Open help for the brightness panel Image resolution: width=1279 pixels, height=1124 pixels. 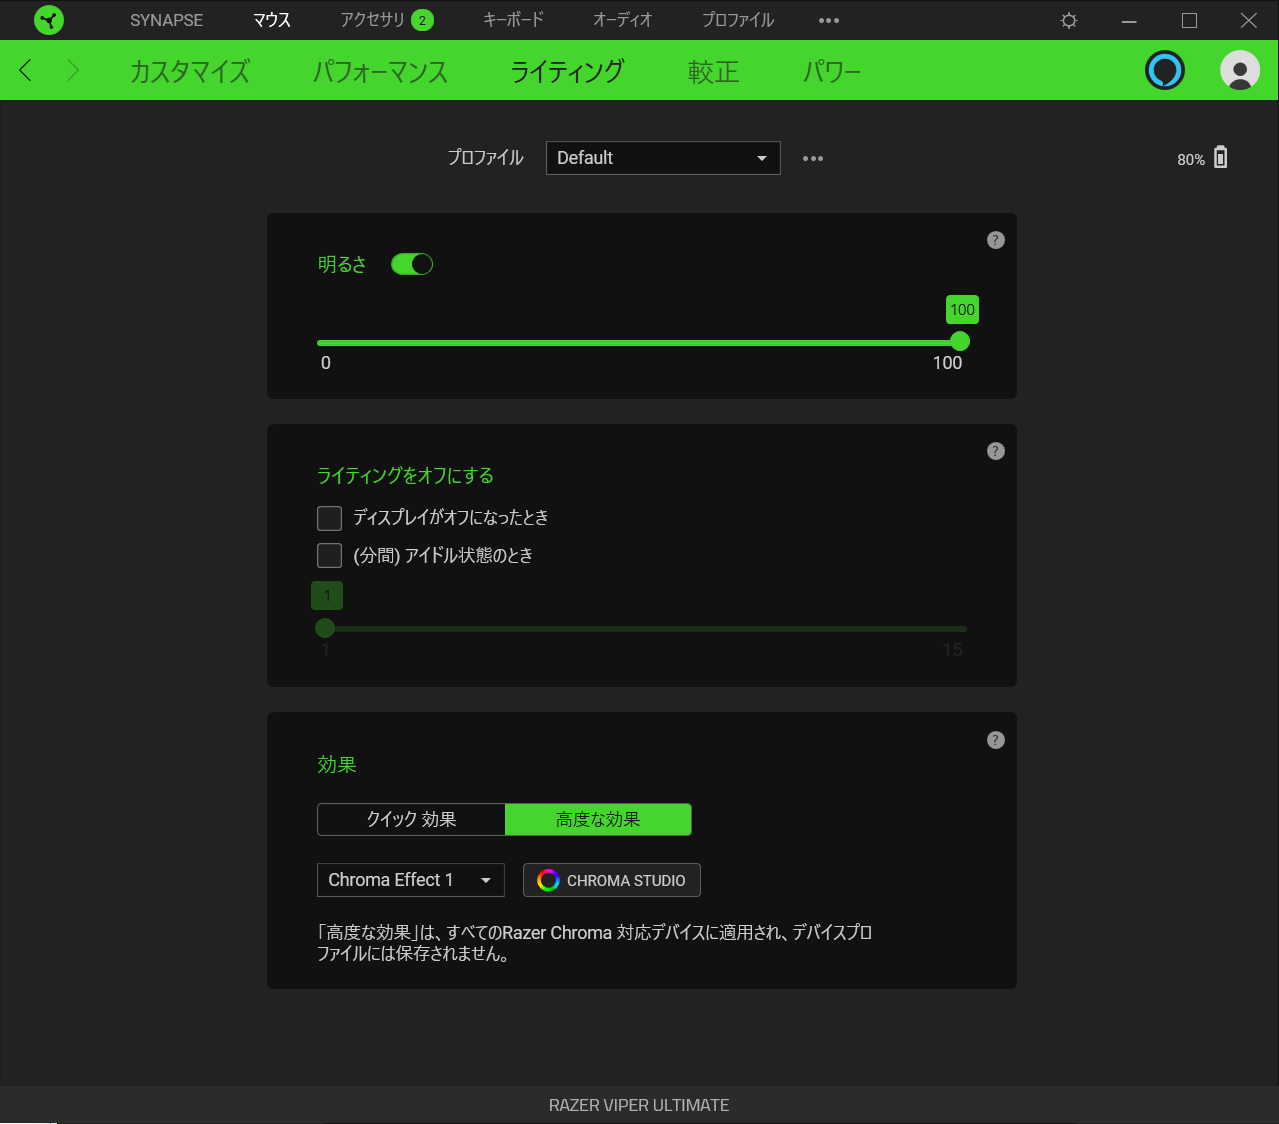(x=995, y=240)
